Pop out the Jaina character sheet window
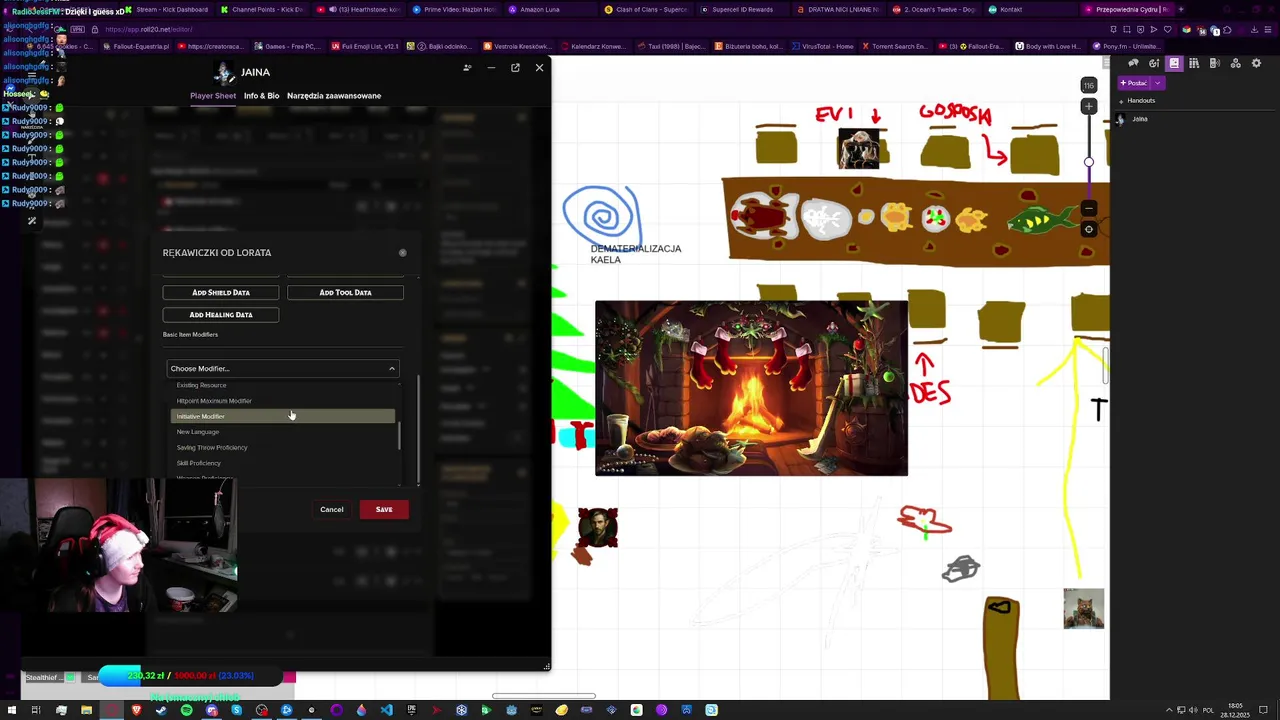The width and height of the screenshot is (1280, 720). coord(515,68)
